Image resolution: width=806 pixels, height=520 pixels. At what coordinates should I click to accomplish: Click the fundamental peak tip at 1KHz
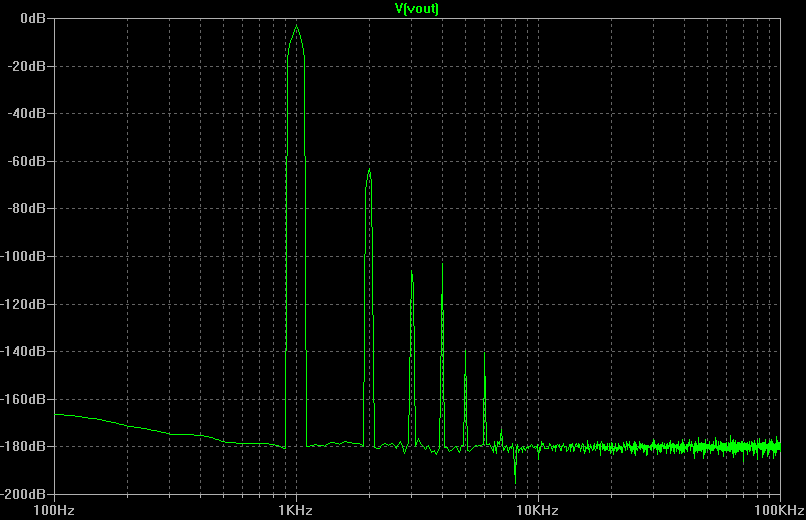click(296, 26)
